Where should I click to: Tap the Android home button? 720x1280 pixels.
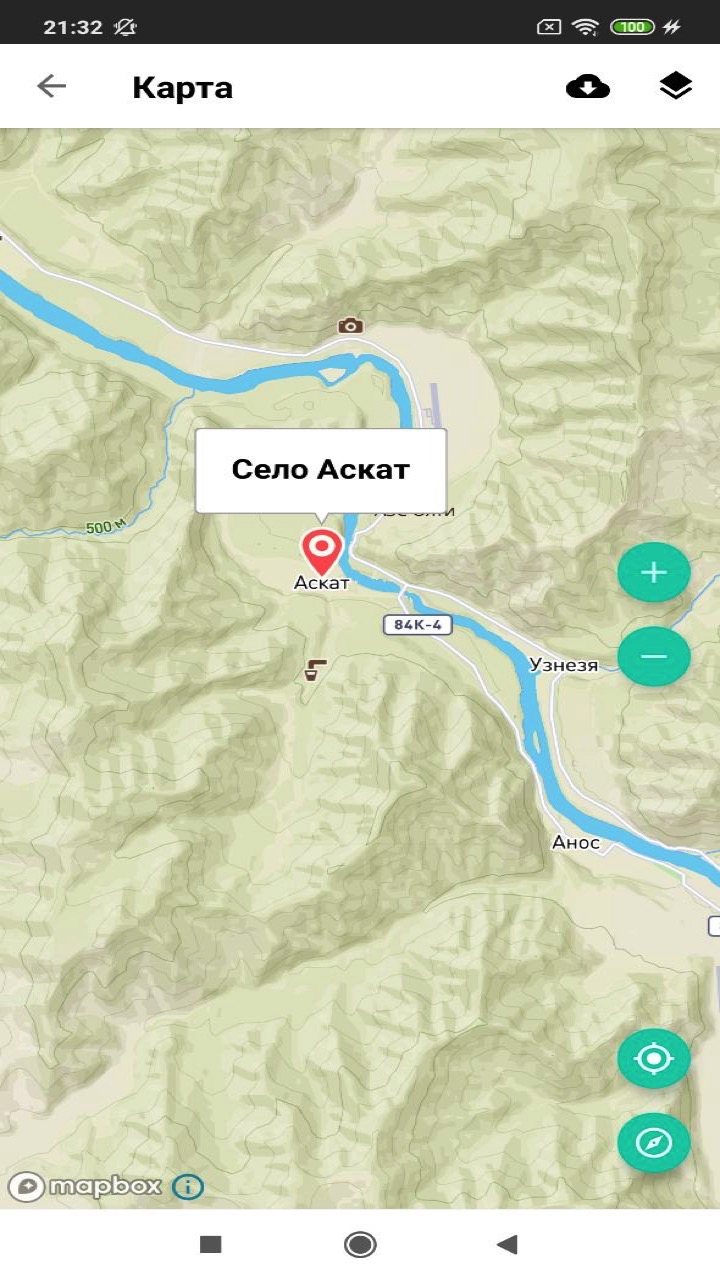click(x=360, y=1244)
